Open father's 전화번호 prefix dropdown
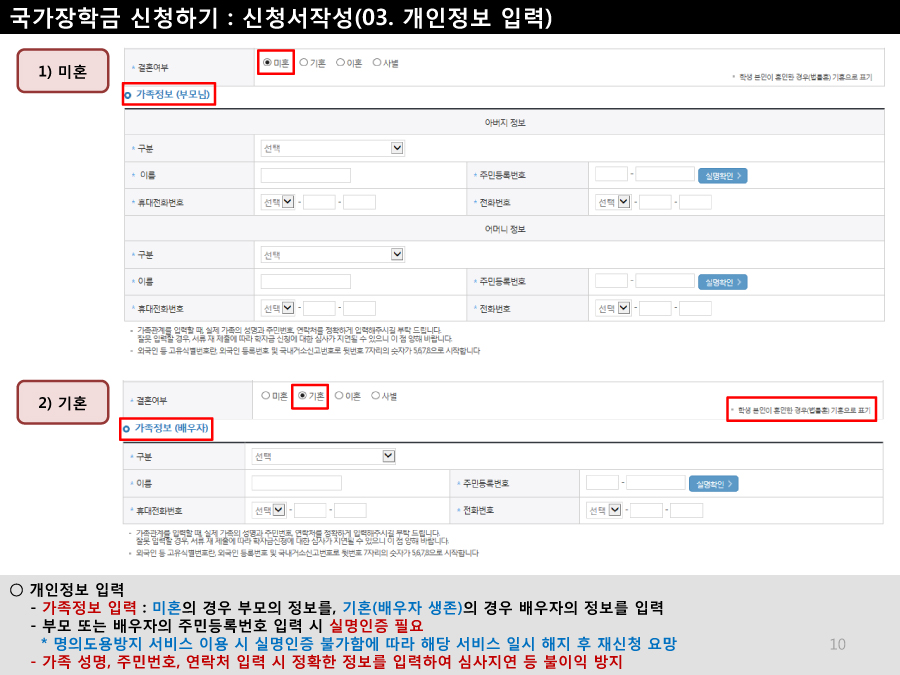Viewport: 900px width, 675px height. click(x=613, y=202)
